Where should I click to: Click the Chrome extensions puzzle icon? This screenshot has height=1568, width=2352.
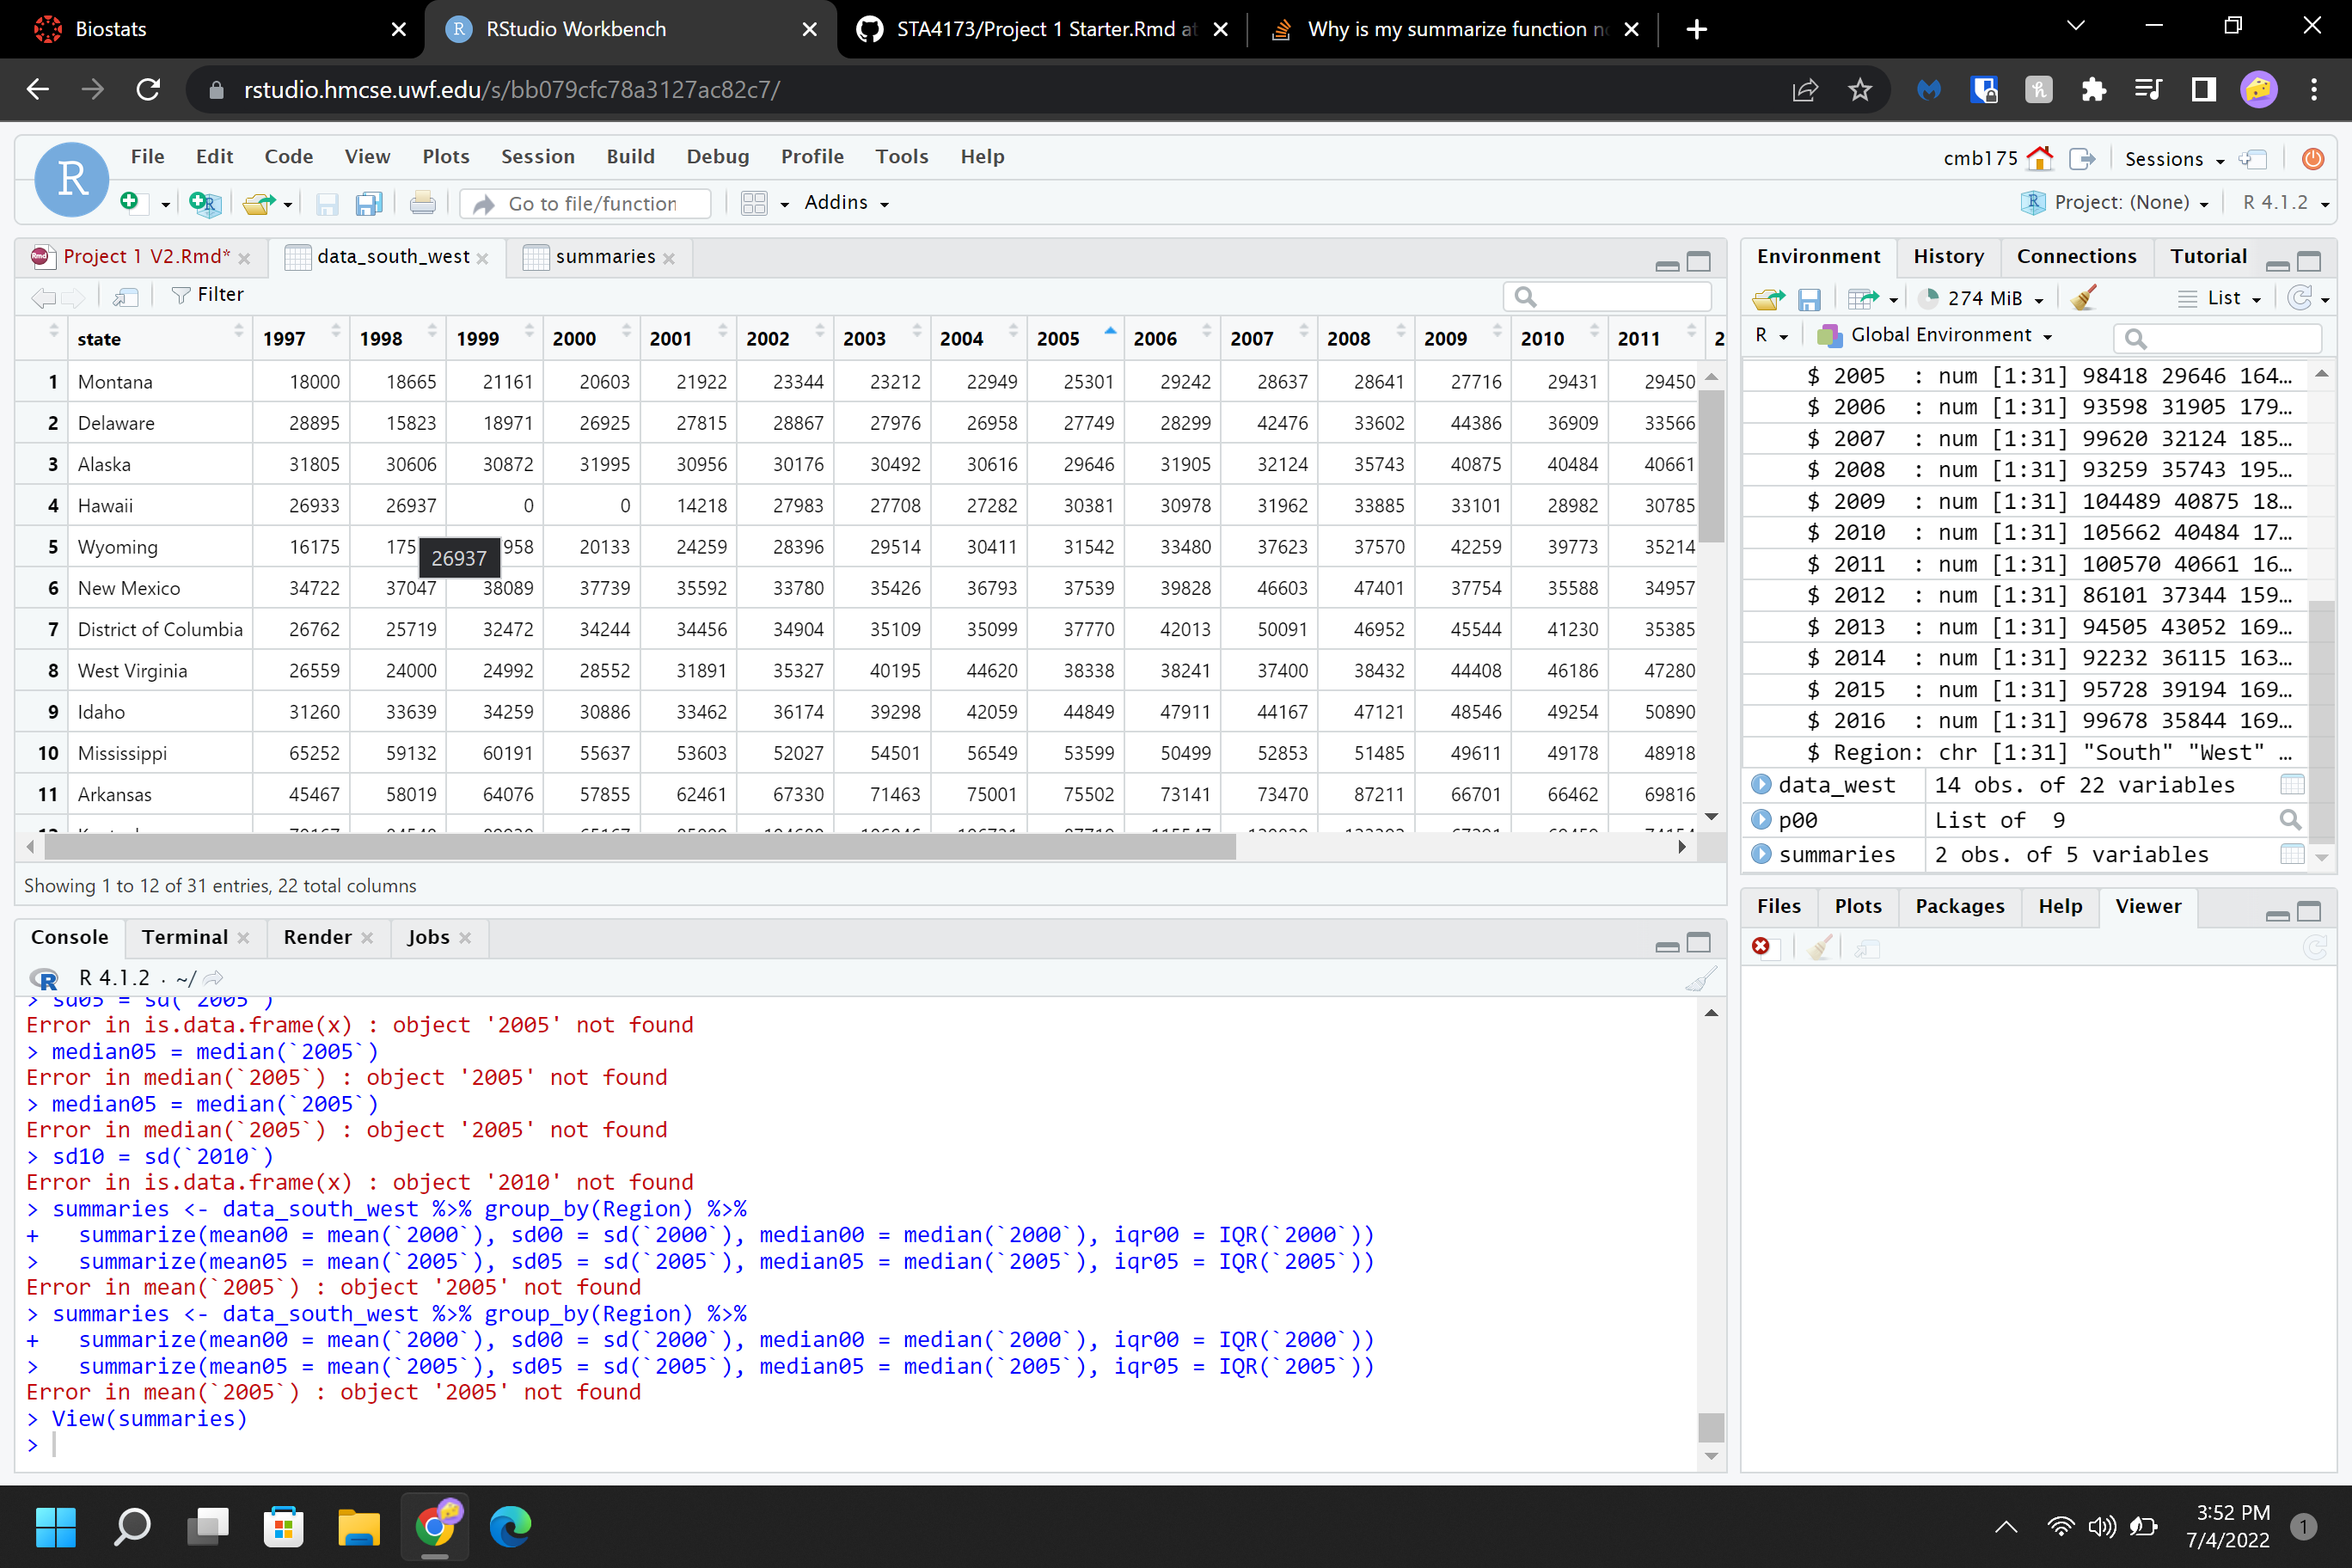point(2093,90)
